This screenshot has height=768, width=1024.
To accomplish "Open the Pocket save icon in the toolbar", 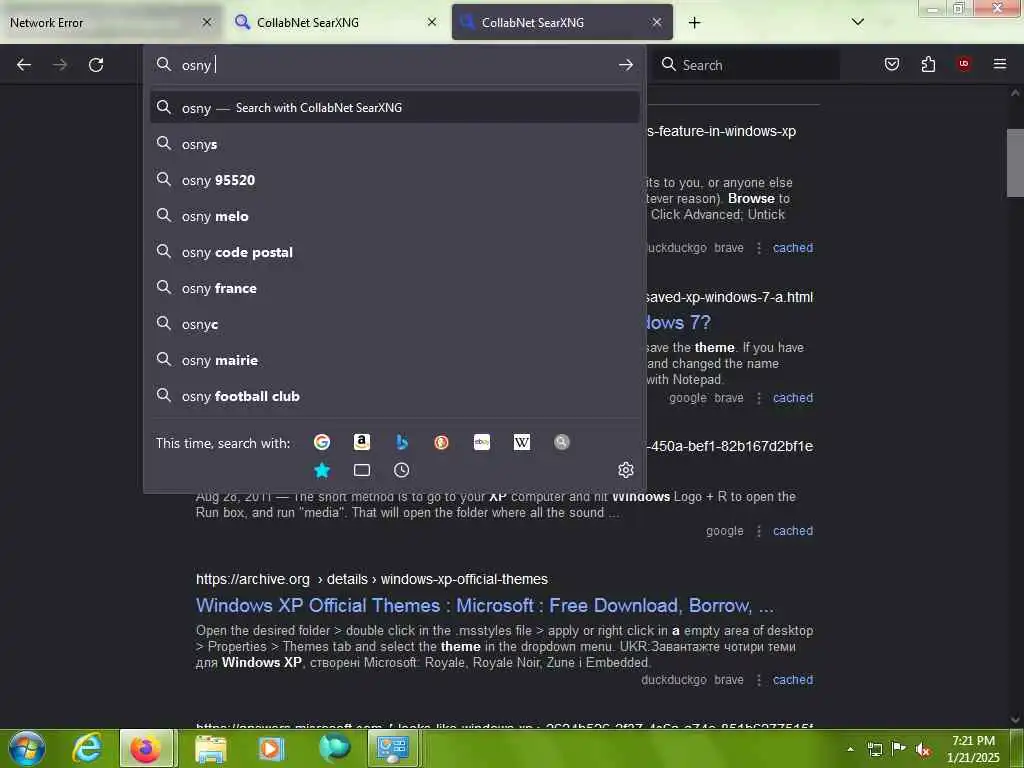I will pyautogui.click(x=892, y=64).
